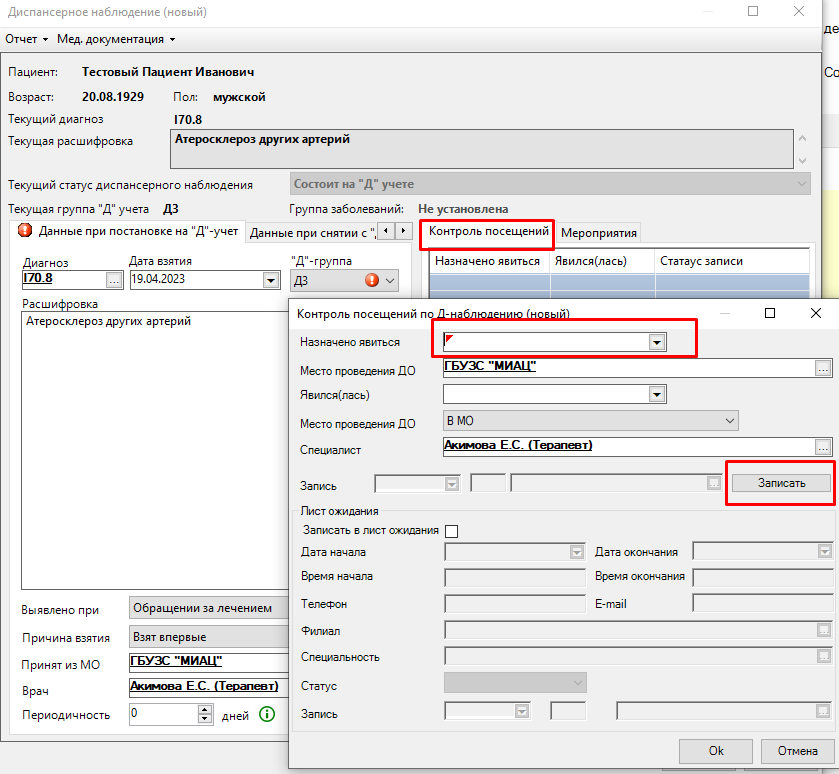Open the Причина взятия dropdown
839x774 pixels.
tap(209, 637)
